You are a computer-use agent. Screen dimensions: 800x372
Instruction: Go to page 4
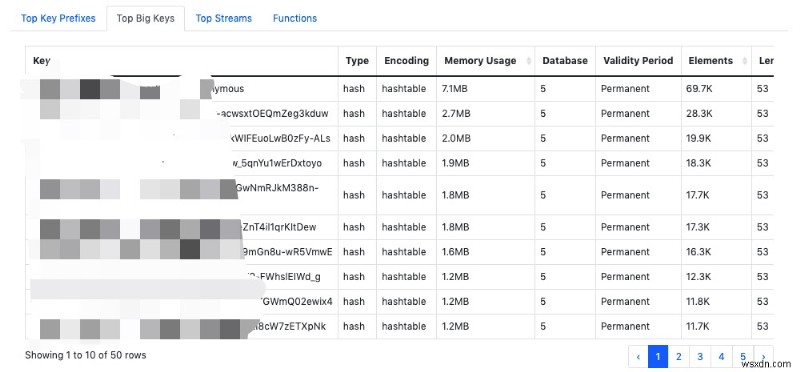pyautogui.click(x=721, y=357)
